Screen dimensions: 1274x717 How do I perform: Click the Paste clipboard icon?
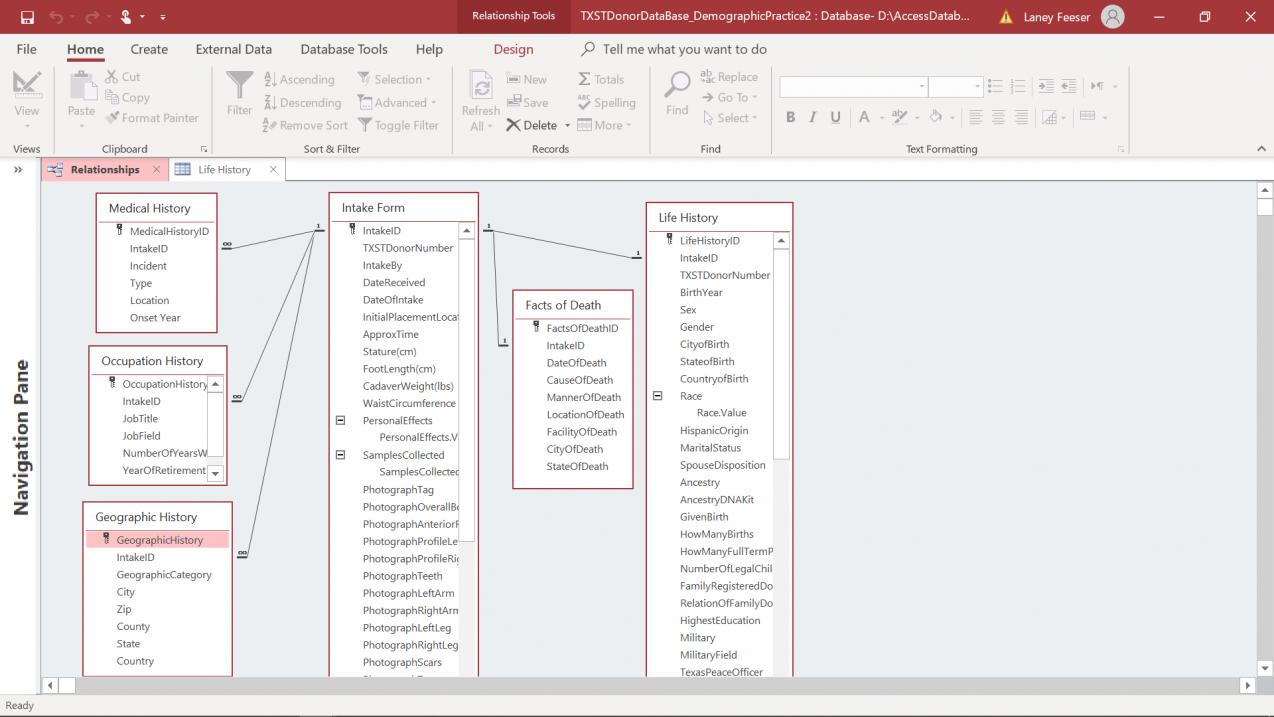click(81, 86)
